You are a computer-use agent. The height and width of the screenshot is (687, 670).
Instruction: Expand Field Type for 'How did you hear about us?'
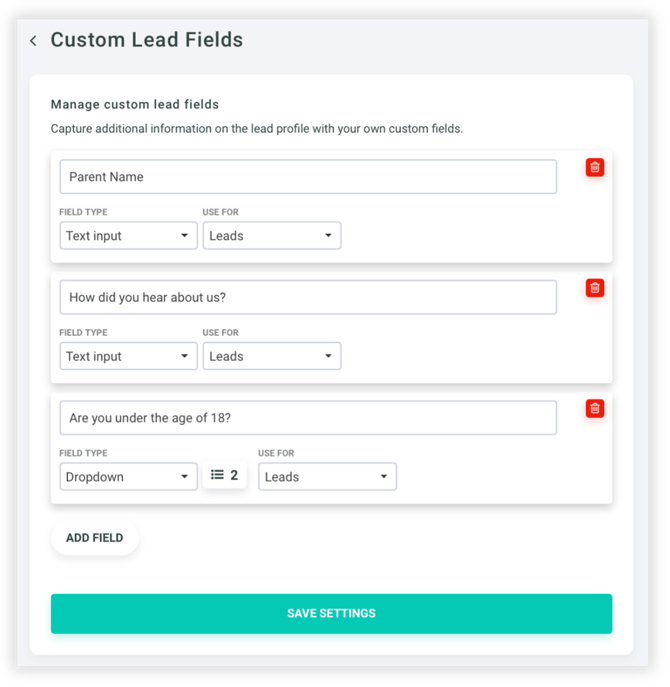coord(128,356)
